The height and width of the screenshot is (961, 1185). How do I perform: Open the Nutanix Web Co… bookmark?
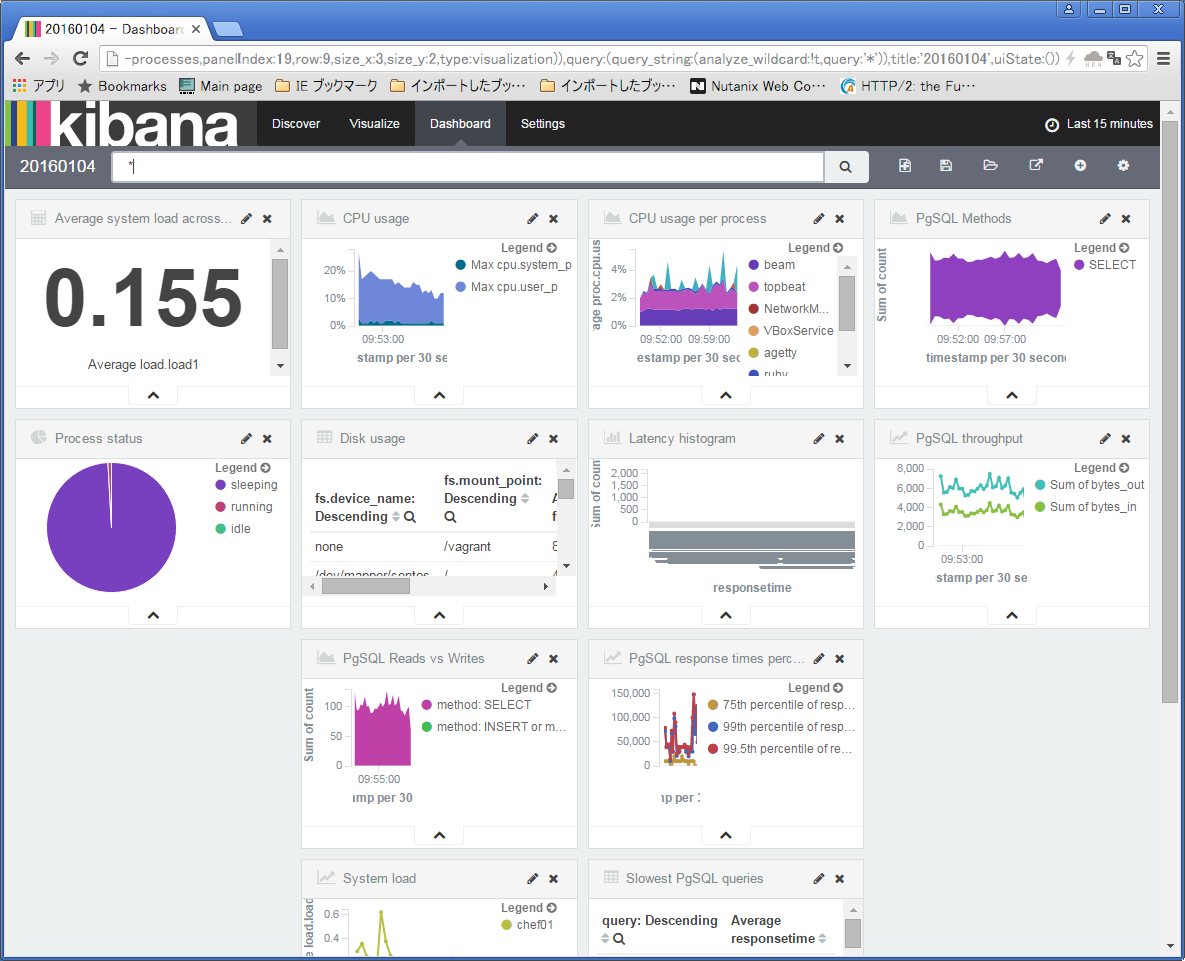758,86
